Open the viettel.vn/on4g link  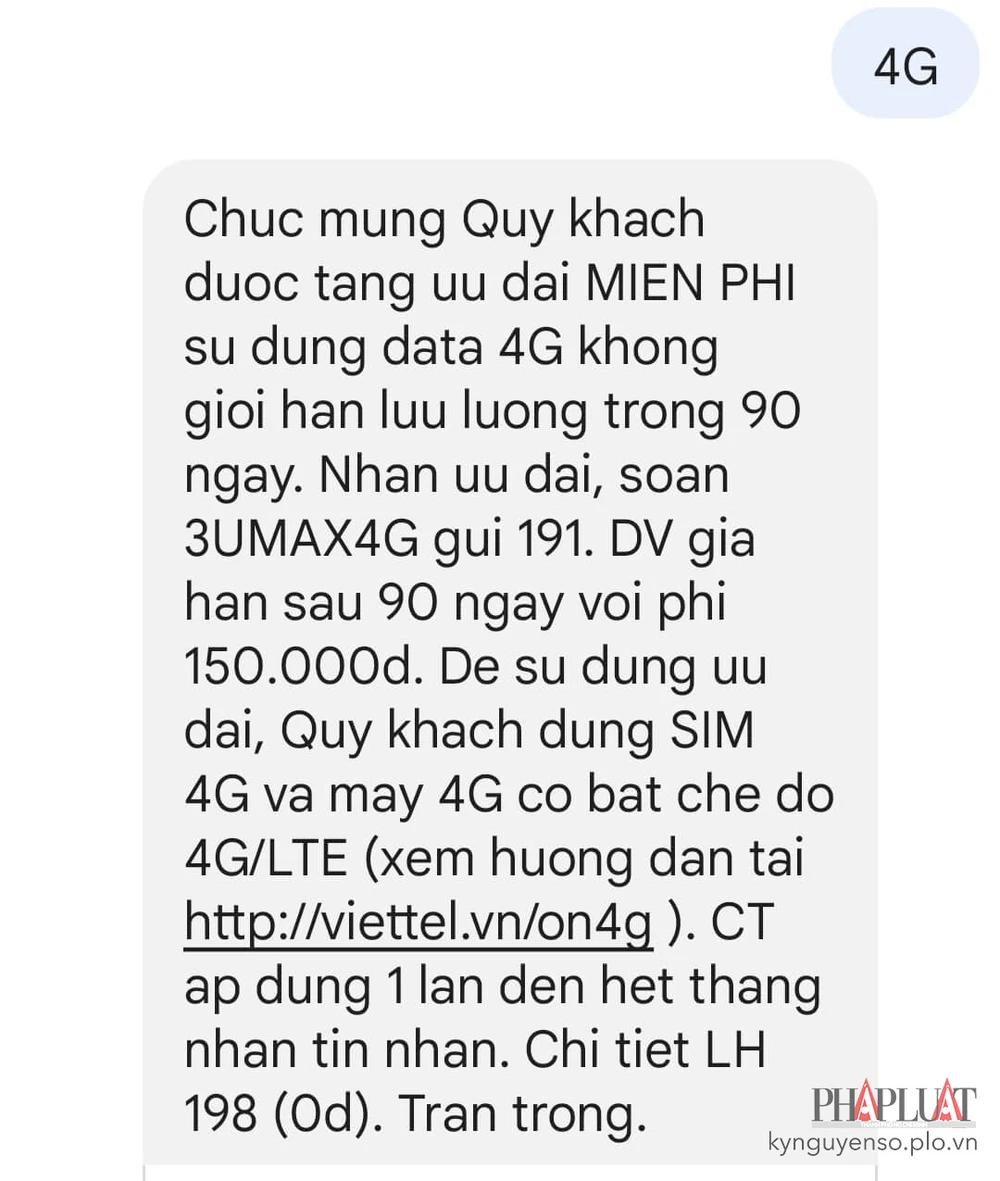point(418,923)
